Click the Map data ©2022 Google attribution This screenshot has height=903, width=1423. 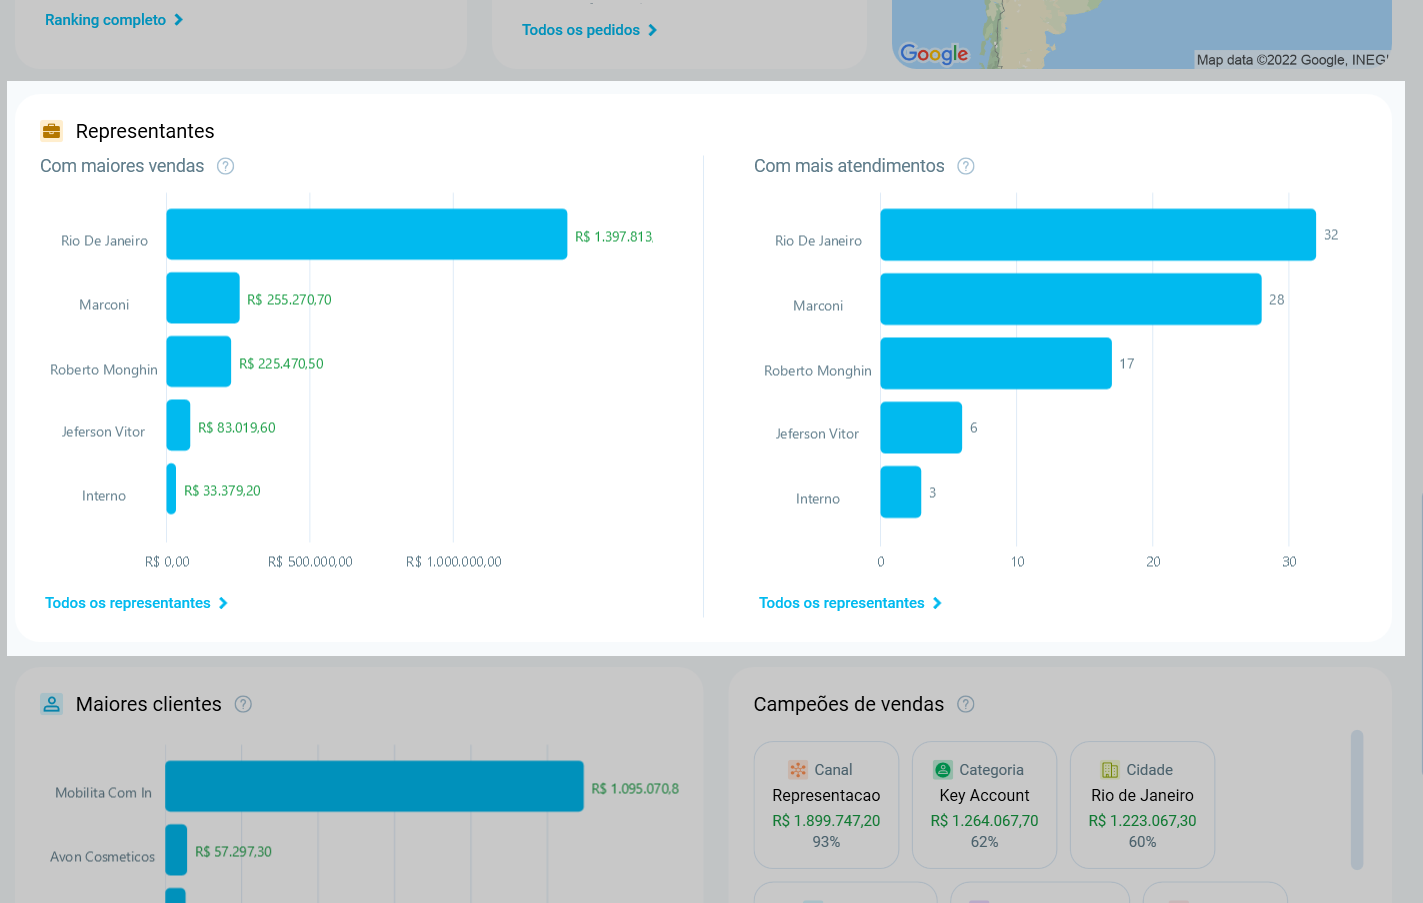[x=1292, y=60]
